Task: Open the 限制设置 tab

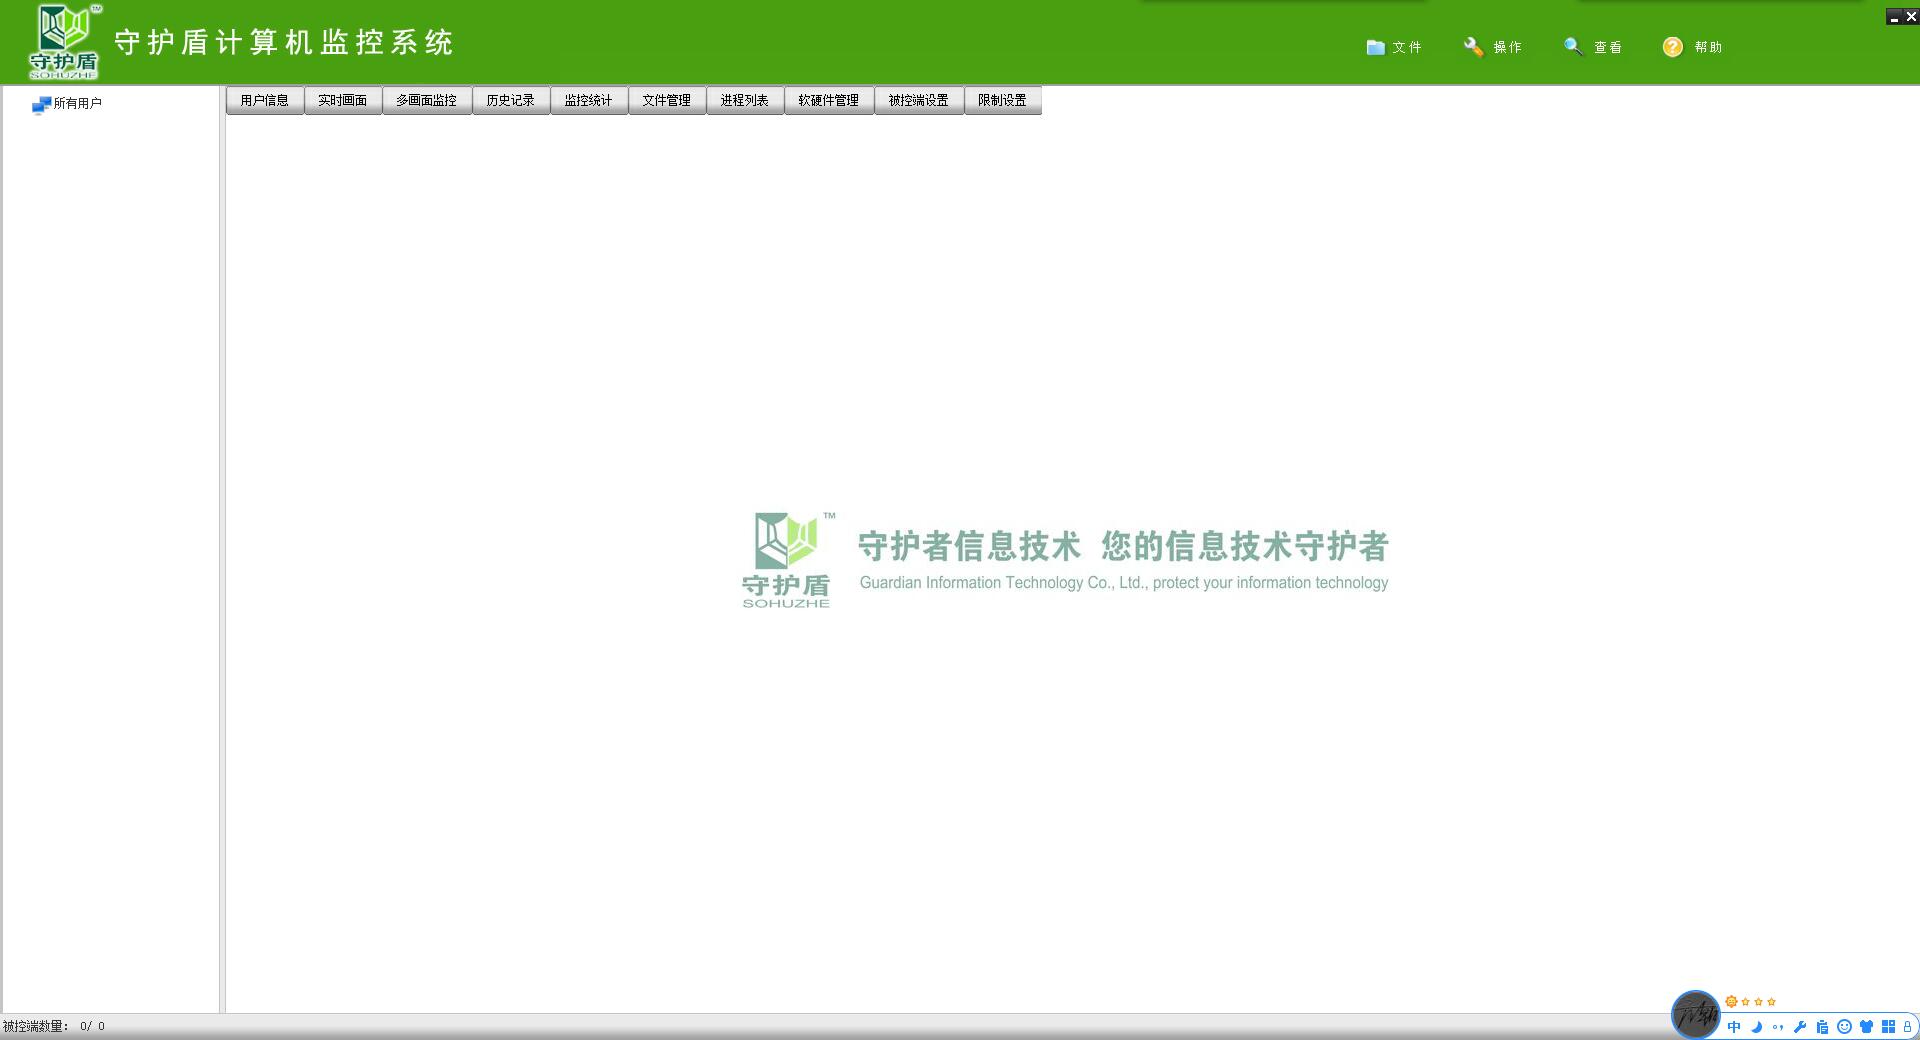Action: tap(1002, 100)
